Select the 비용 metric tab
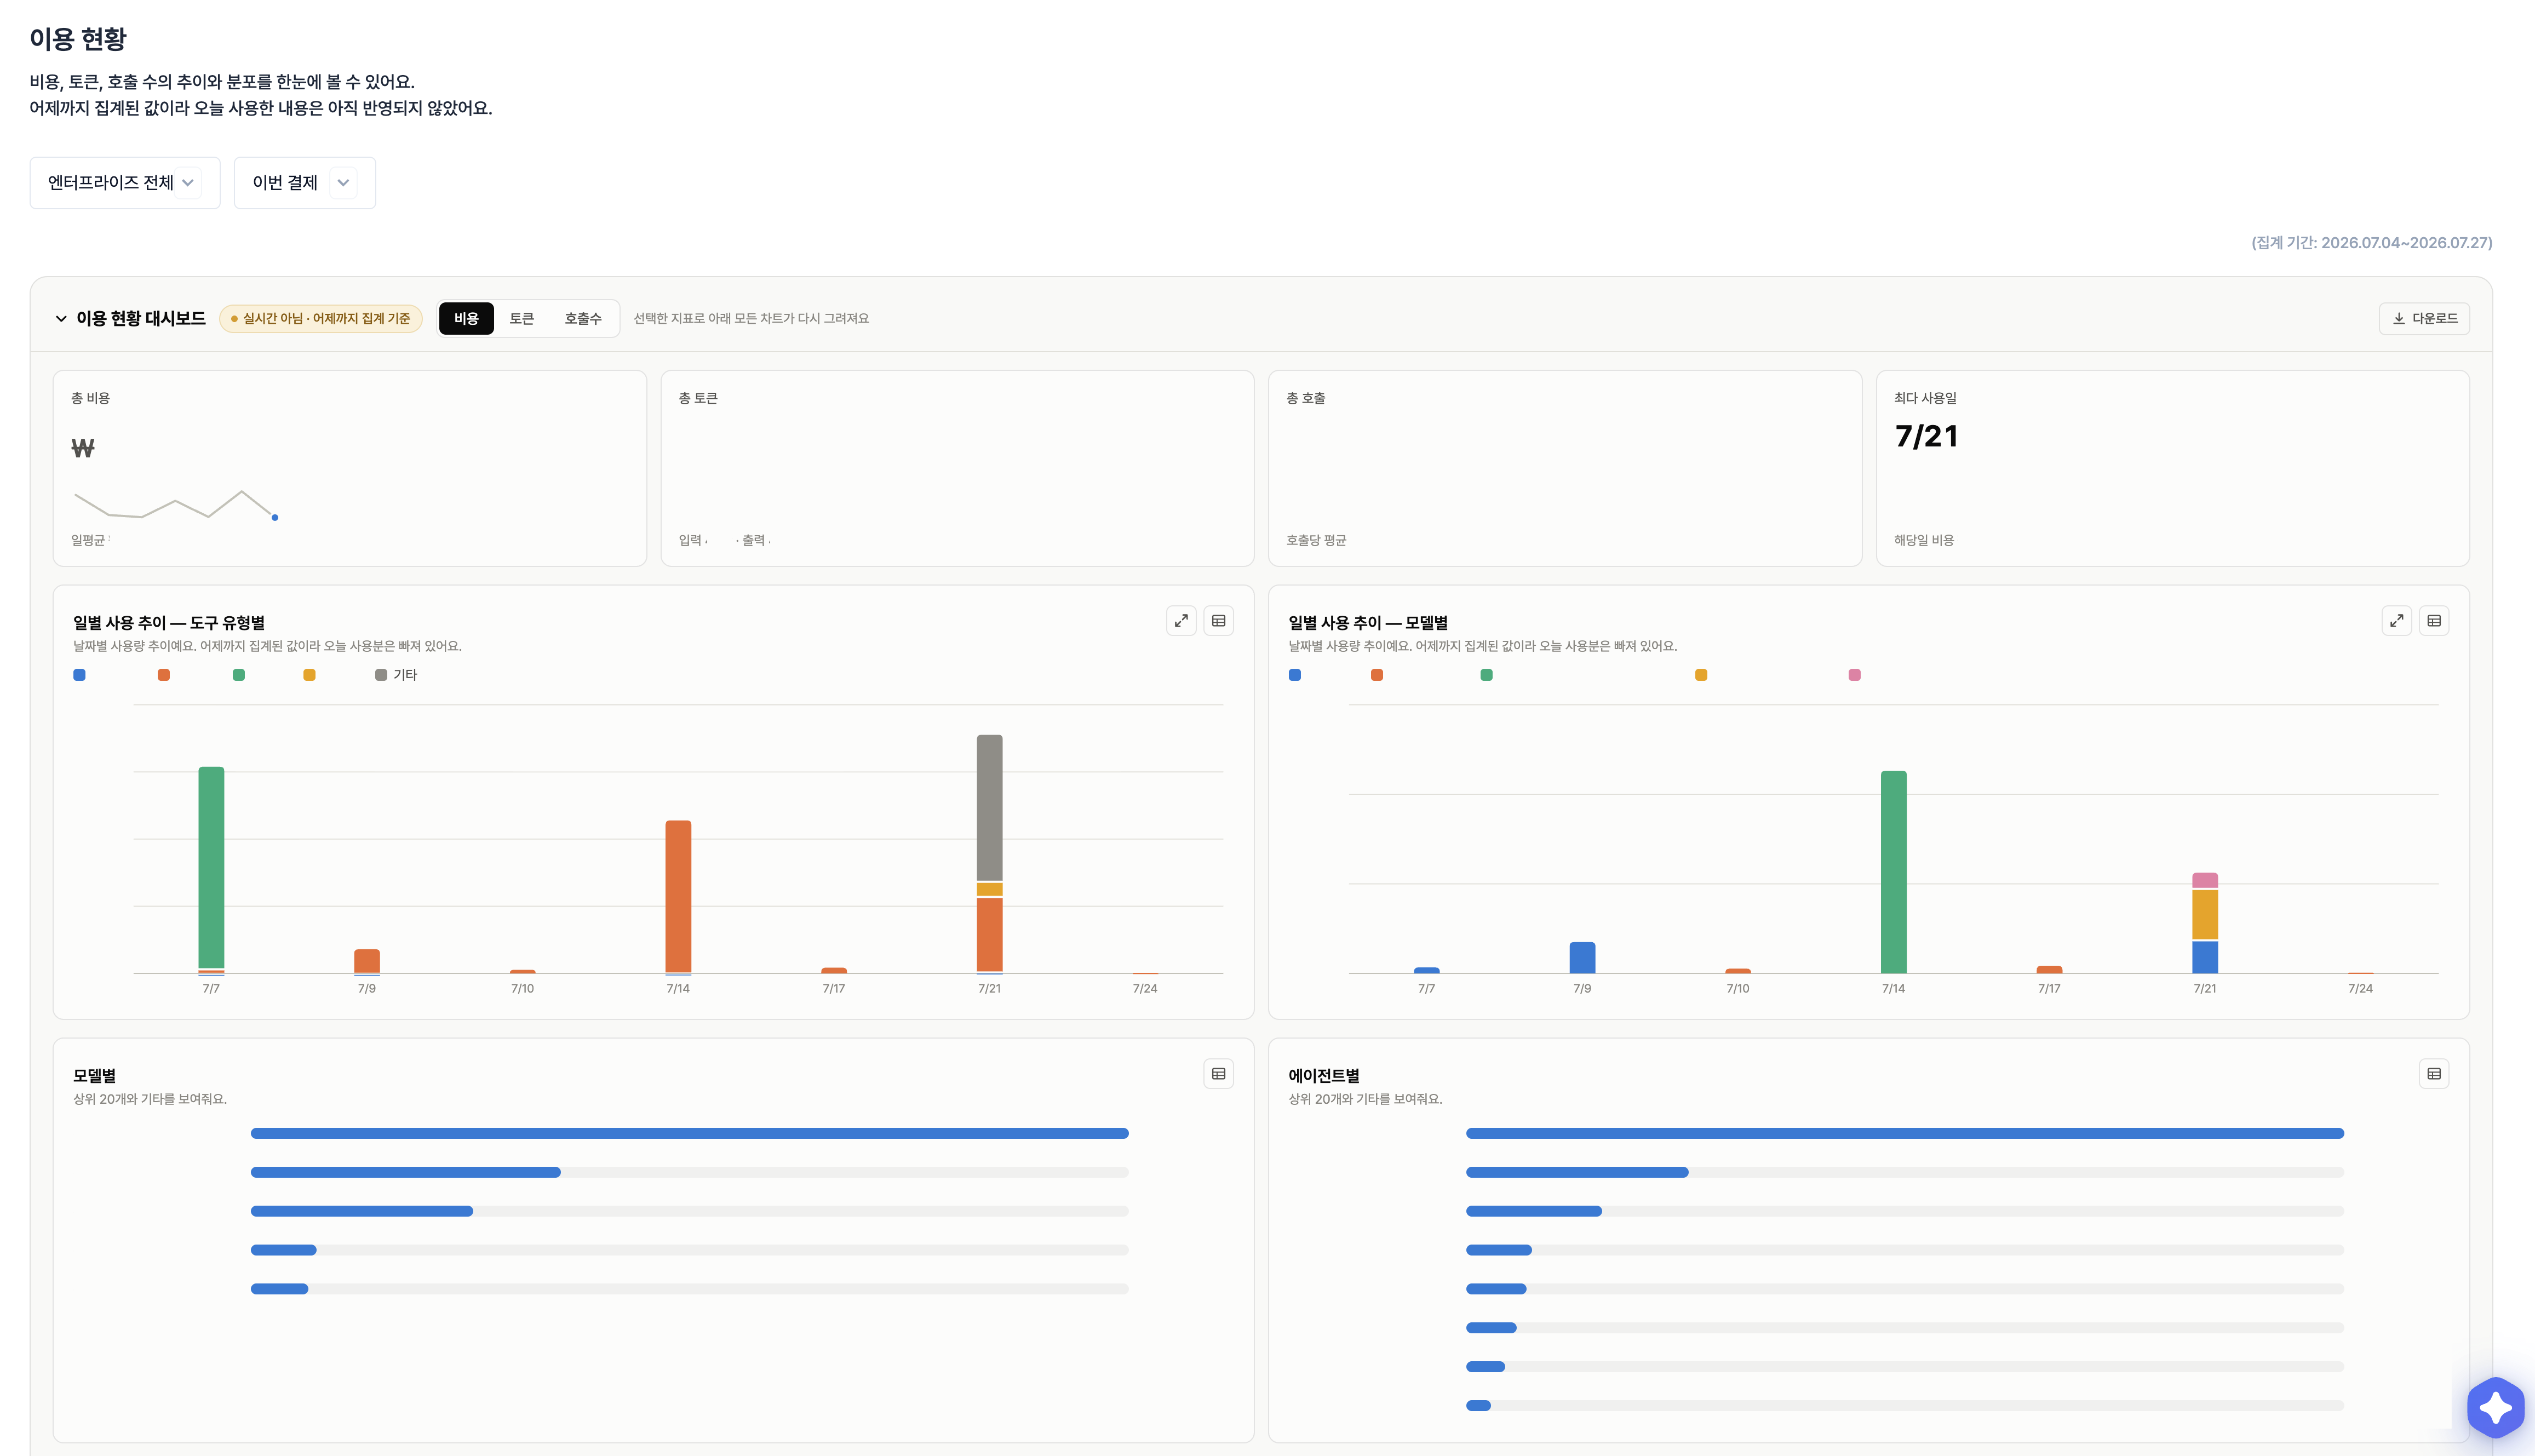Image resolution: width=2535 pixels, height=1456 pixels. pos(466,318)
